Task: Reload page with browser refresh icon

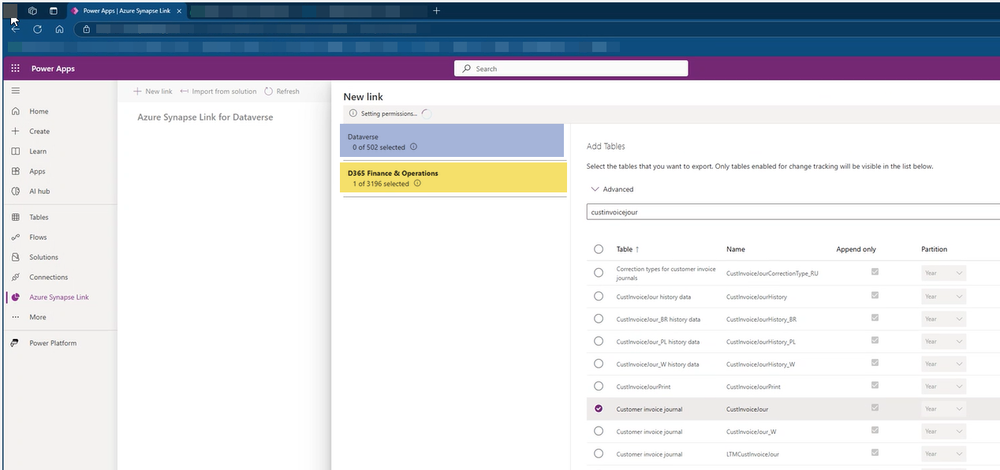Action: [37, 29]
